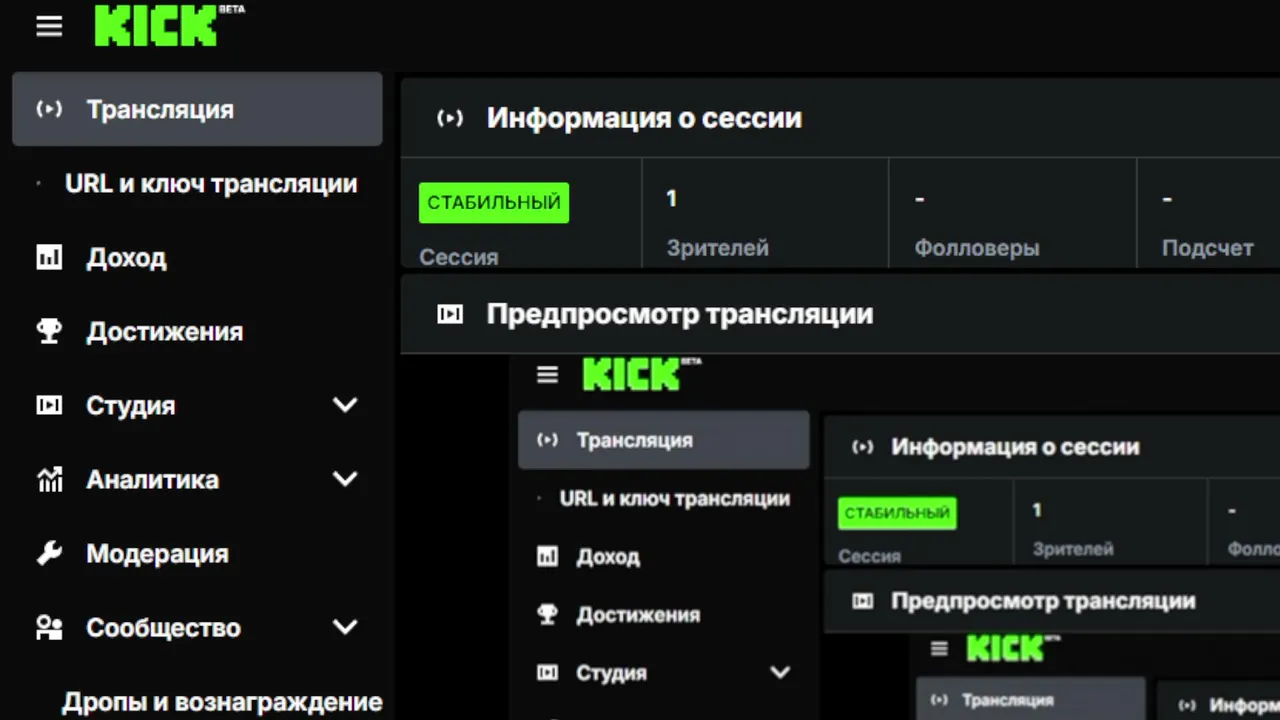Click the session icon beside the main Информация о сессии header
Screen dimensions: 1280x720
[450, 118]
